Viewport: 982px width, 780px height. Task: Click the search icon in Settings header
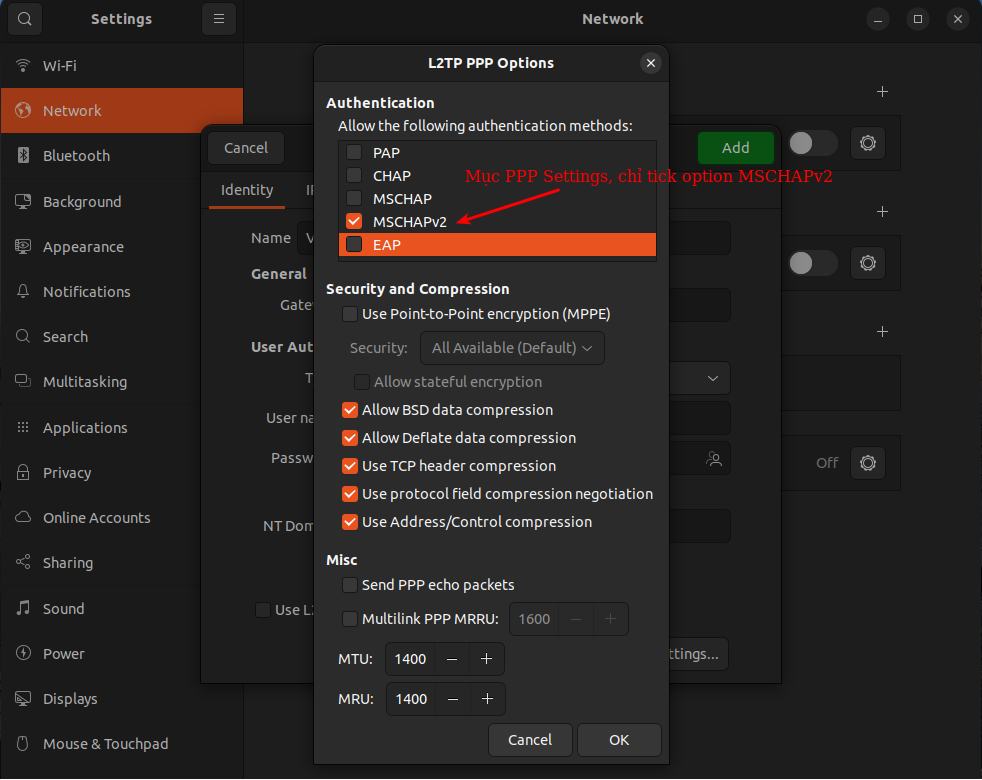24,19
